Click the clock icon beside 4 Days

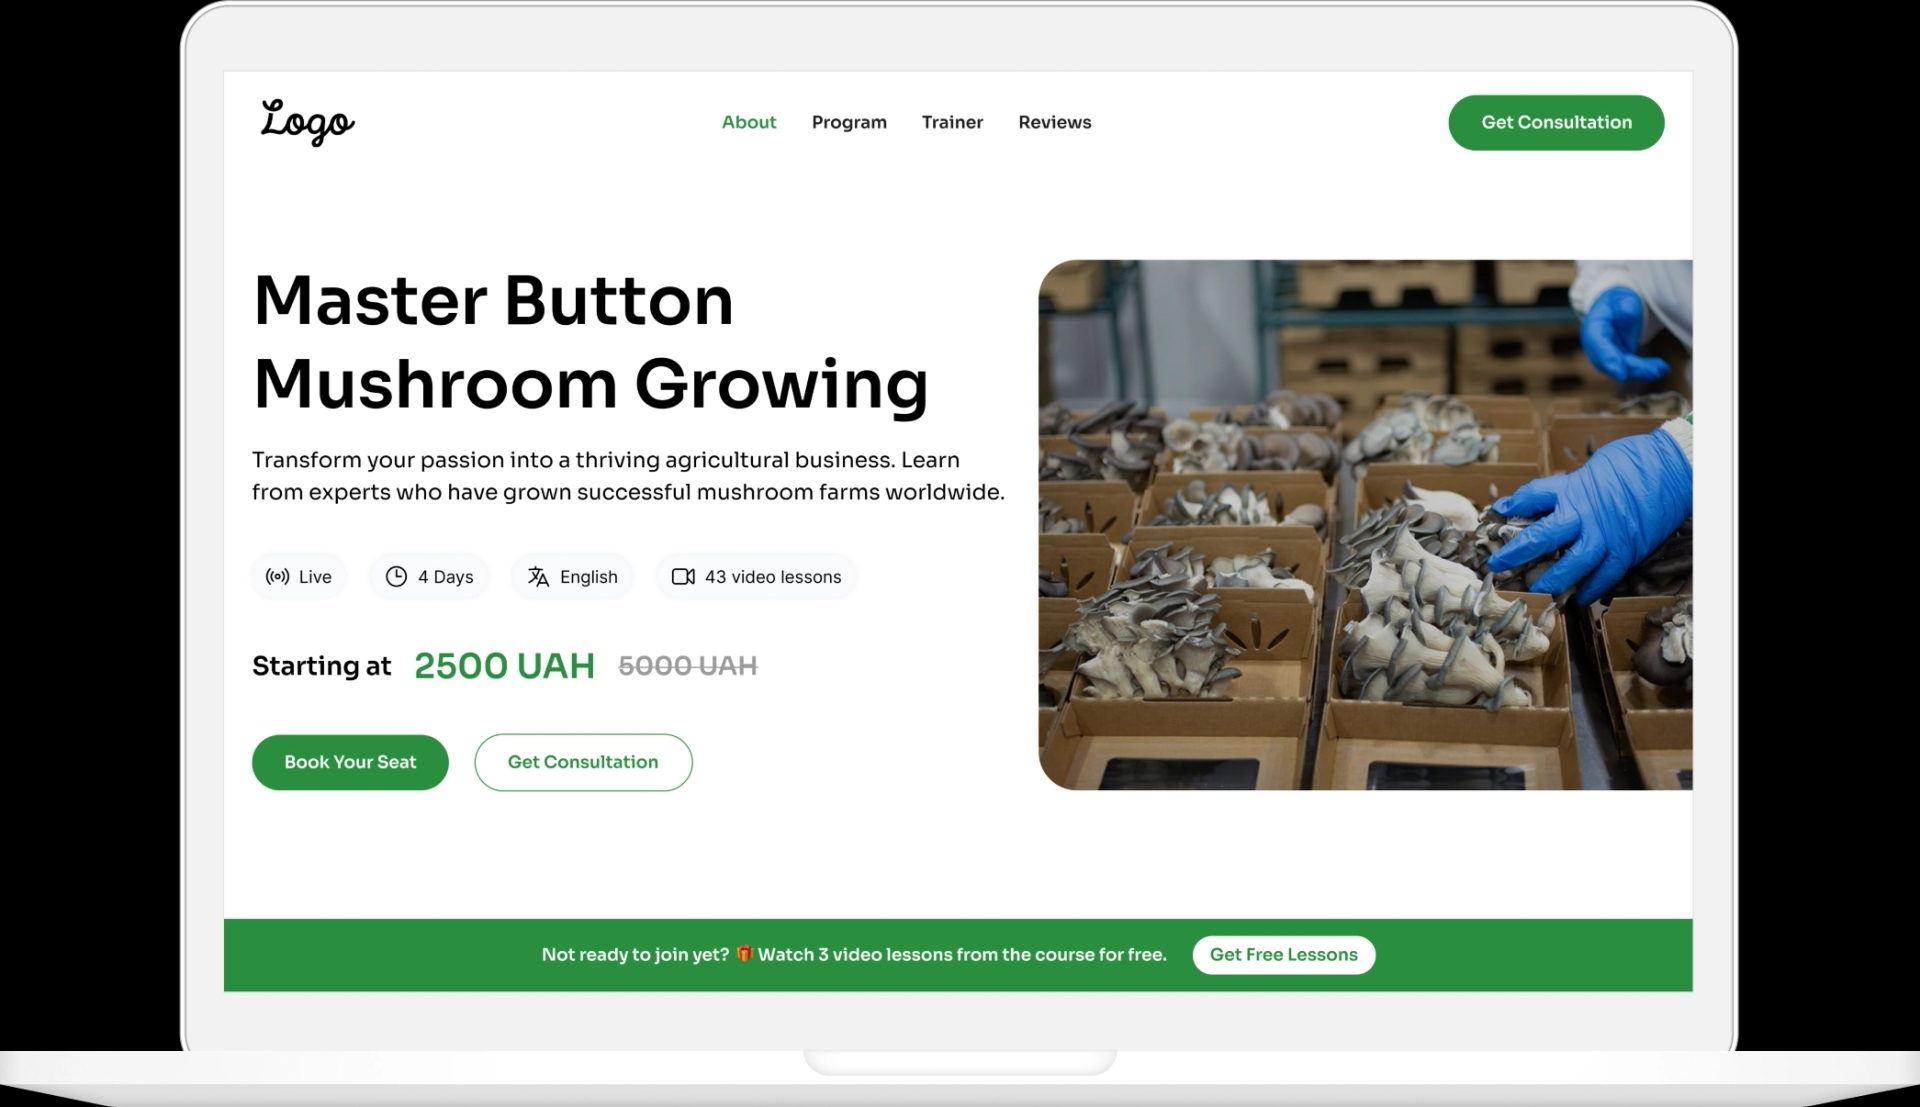pos(396,577)
